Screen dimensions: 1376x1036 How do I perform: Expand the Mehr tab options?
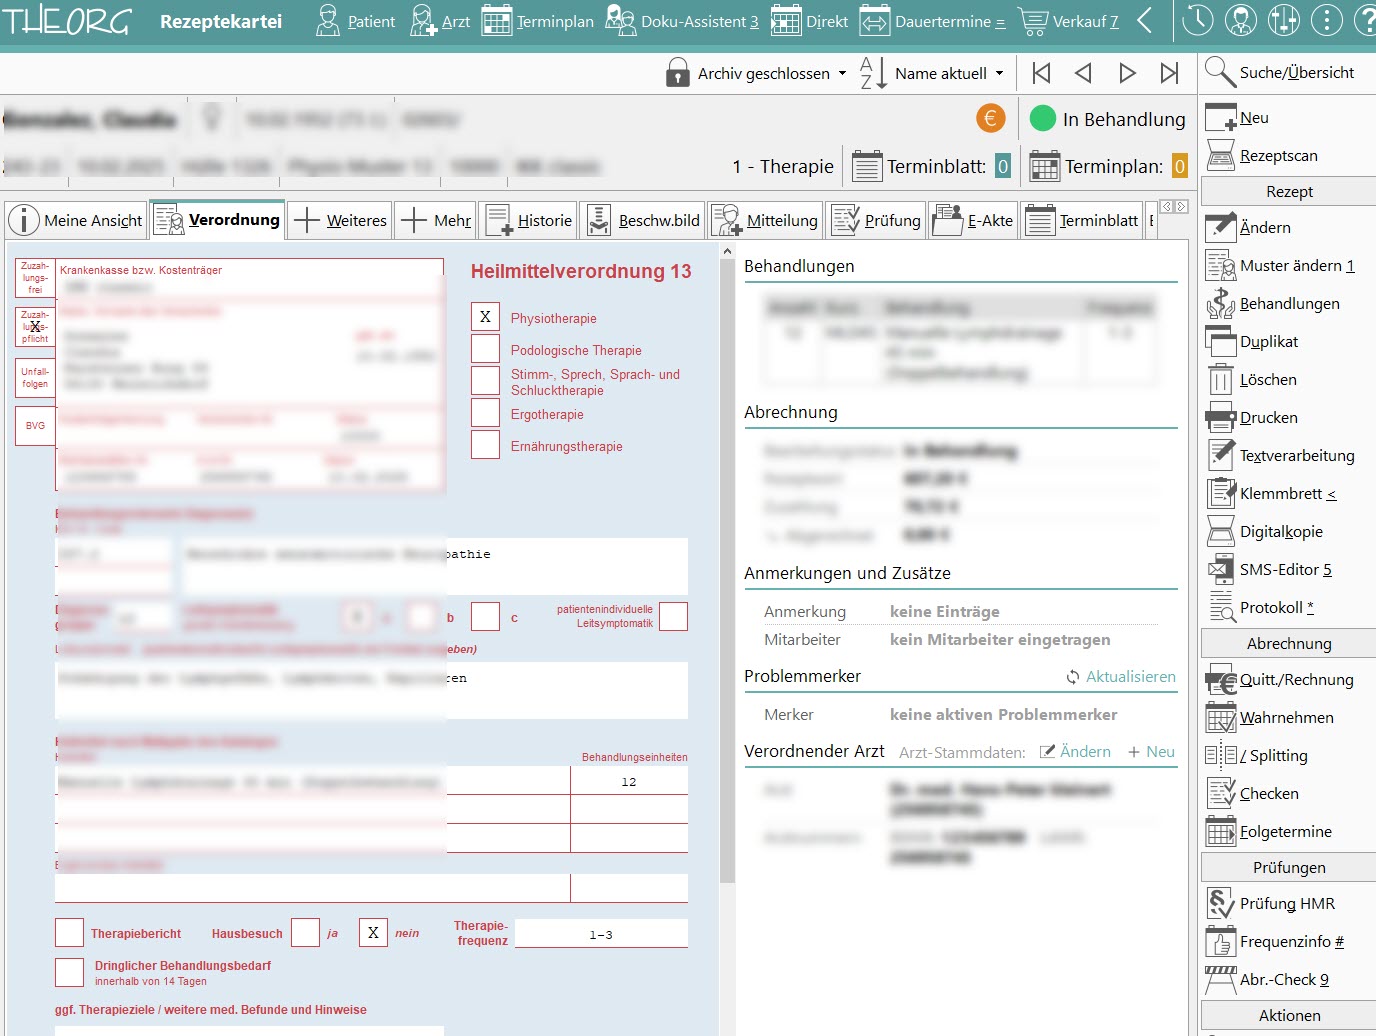435,220
